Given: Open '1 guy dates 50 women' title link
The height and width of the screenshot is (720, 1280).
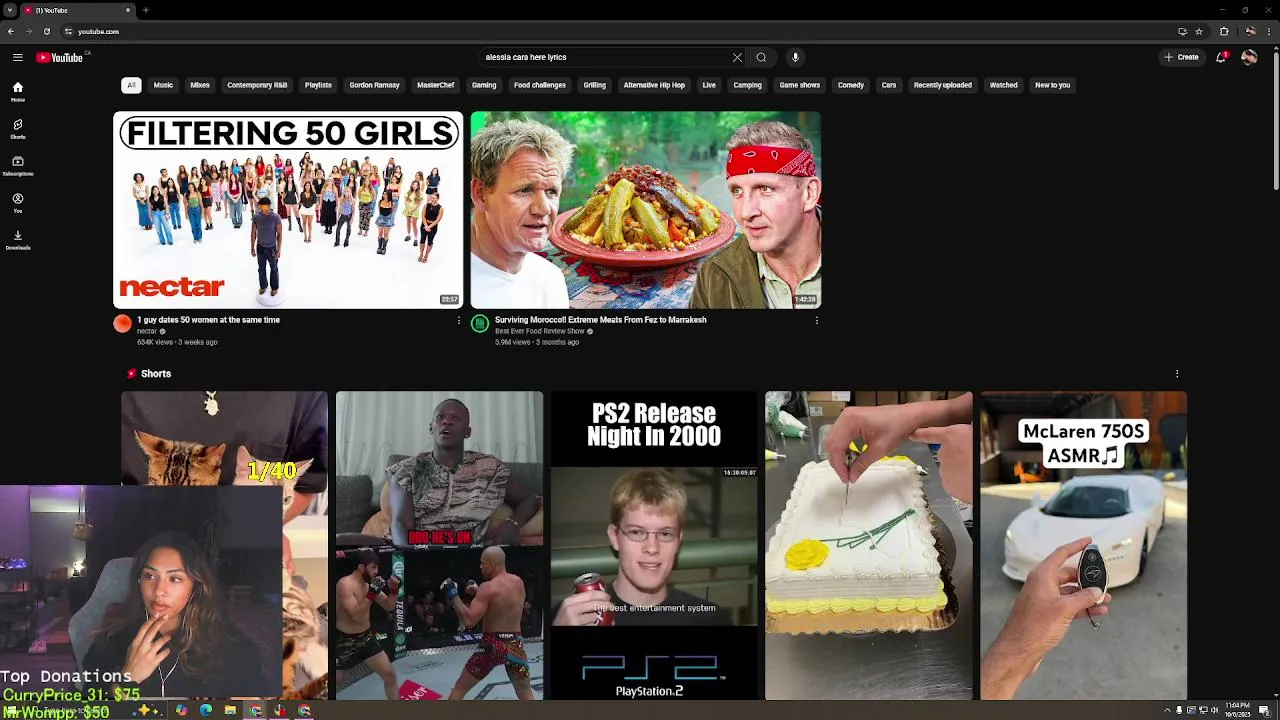Looking at the screenshot, I should [208, 320].
